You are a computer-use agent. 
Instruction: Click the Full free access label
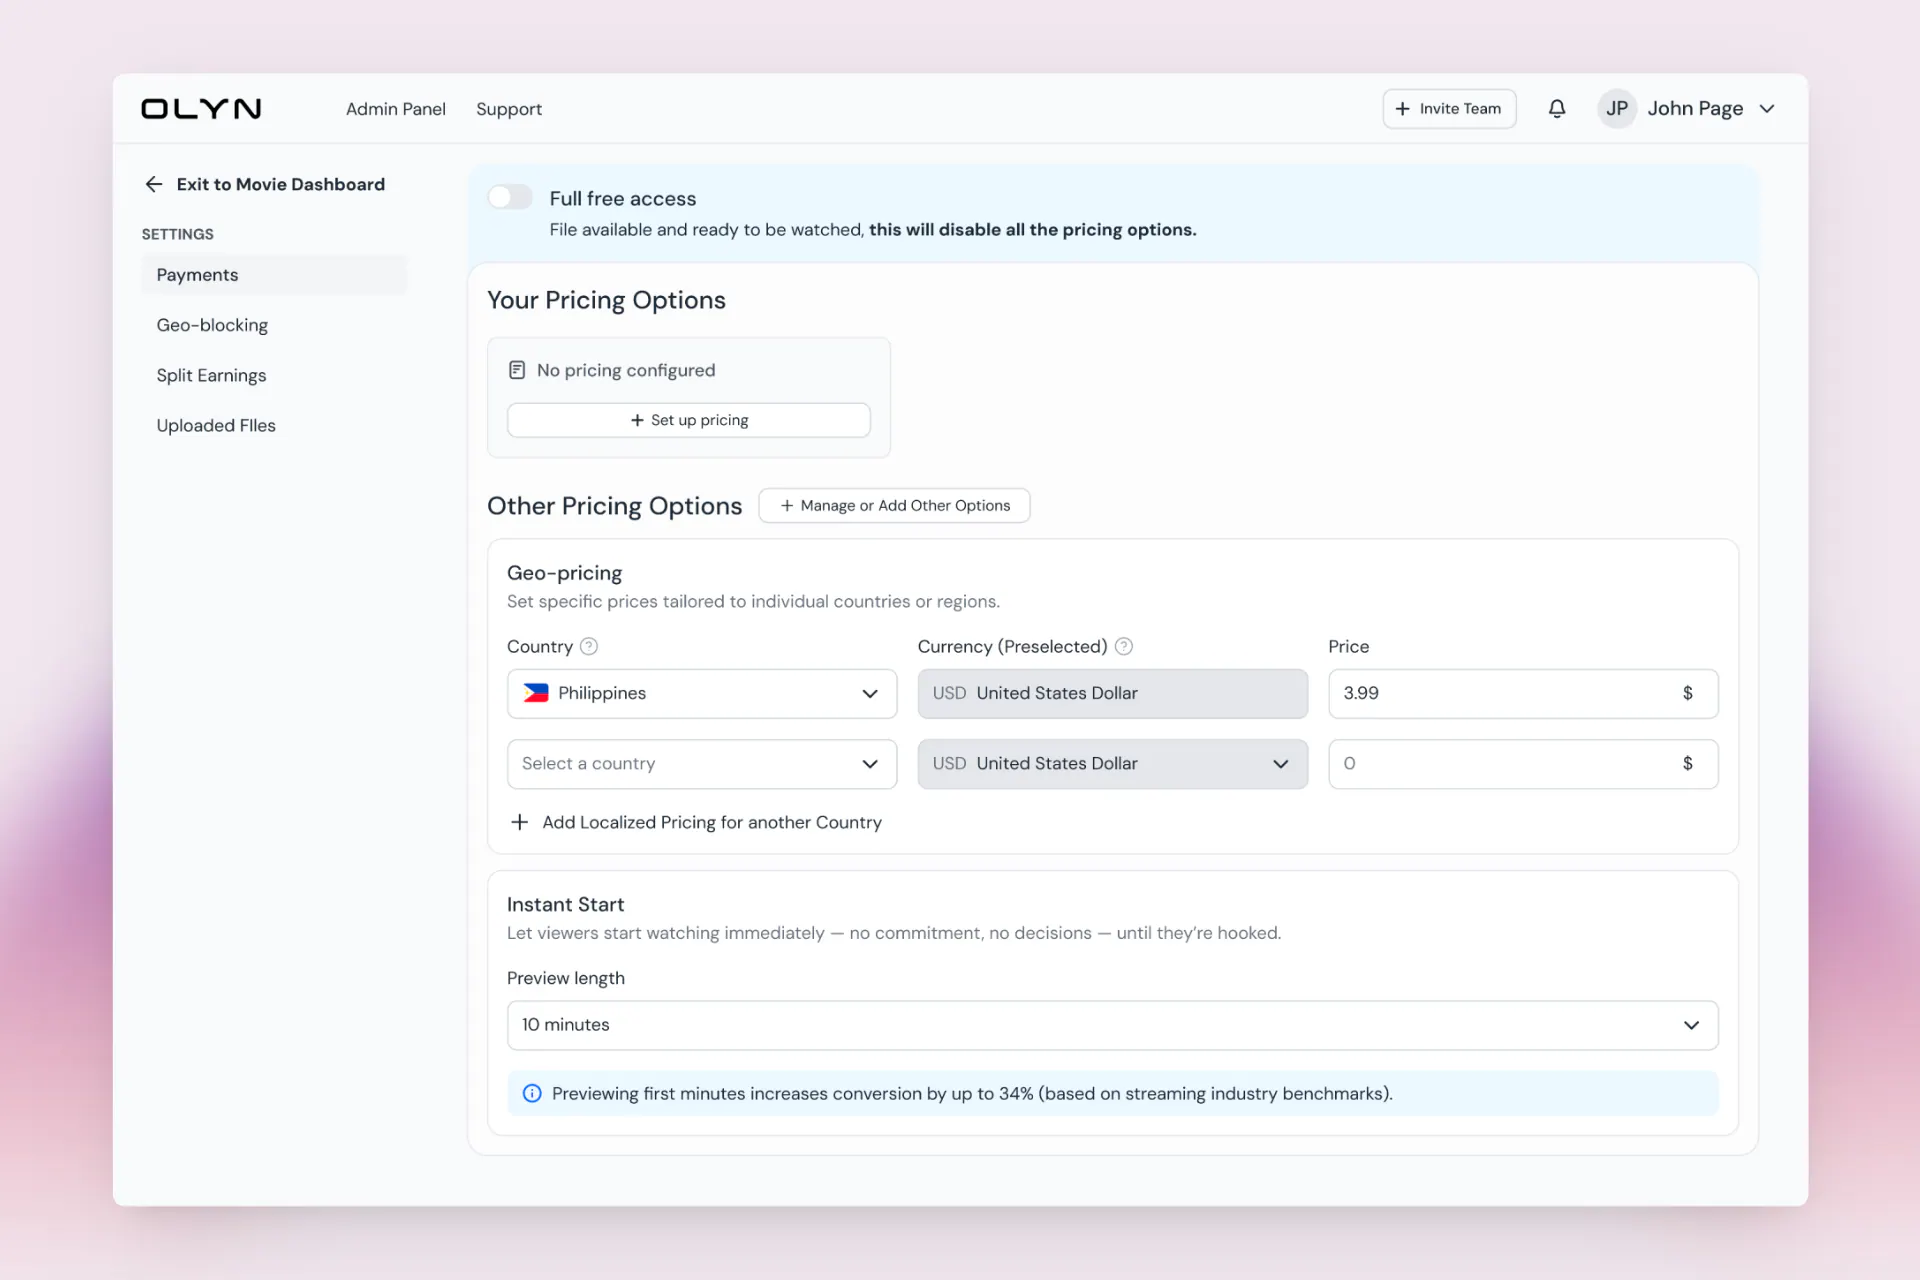click(623, 198)
